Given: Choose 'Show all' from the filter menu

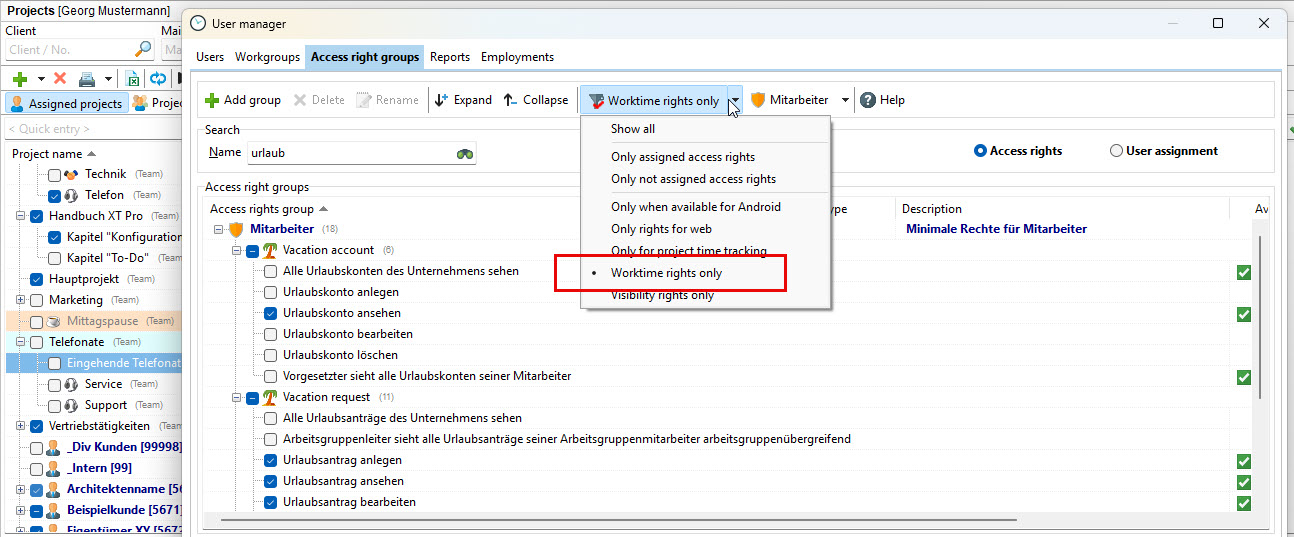Looking at the screenshot, I should pos(633,129).
